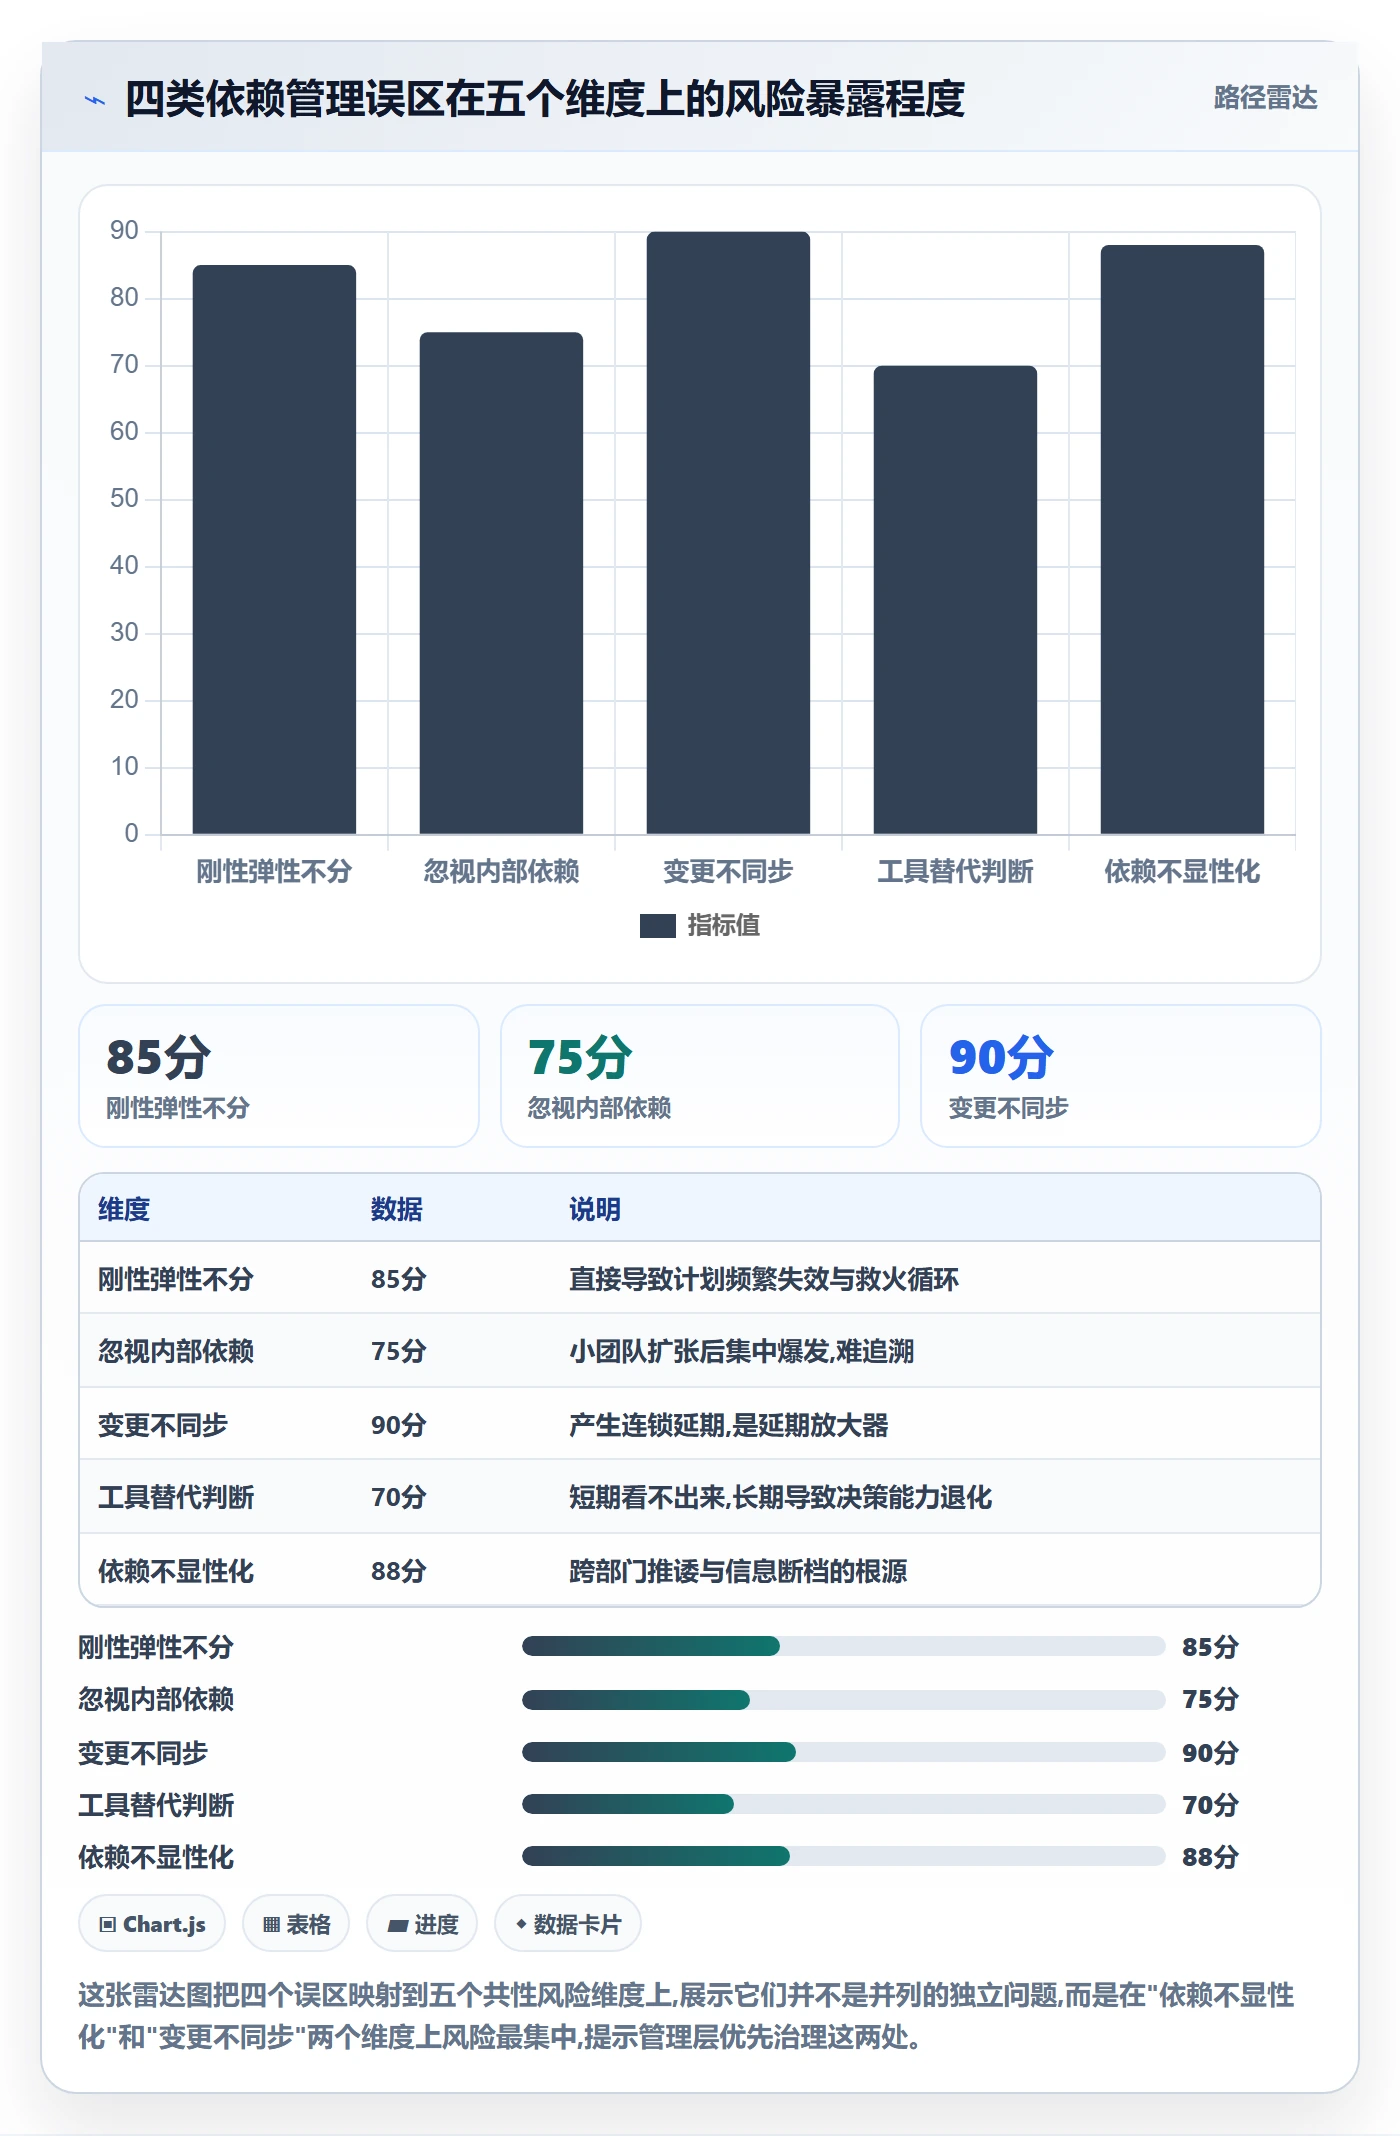
Task: Select 变更不同步 cell in the table
Action: pos(163,1425)
